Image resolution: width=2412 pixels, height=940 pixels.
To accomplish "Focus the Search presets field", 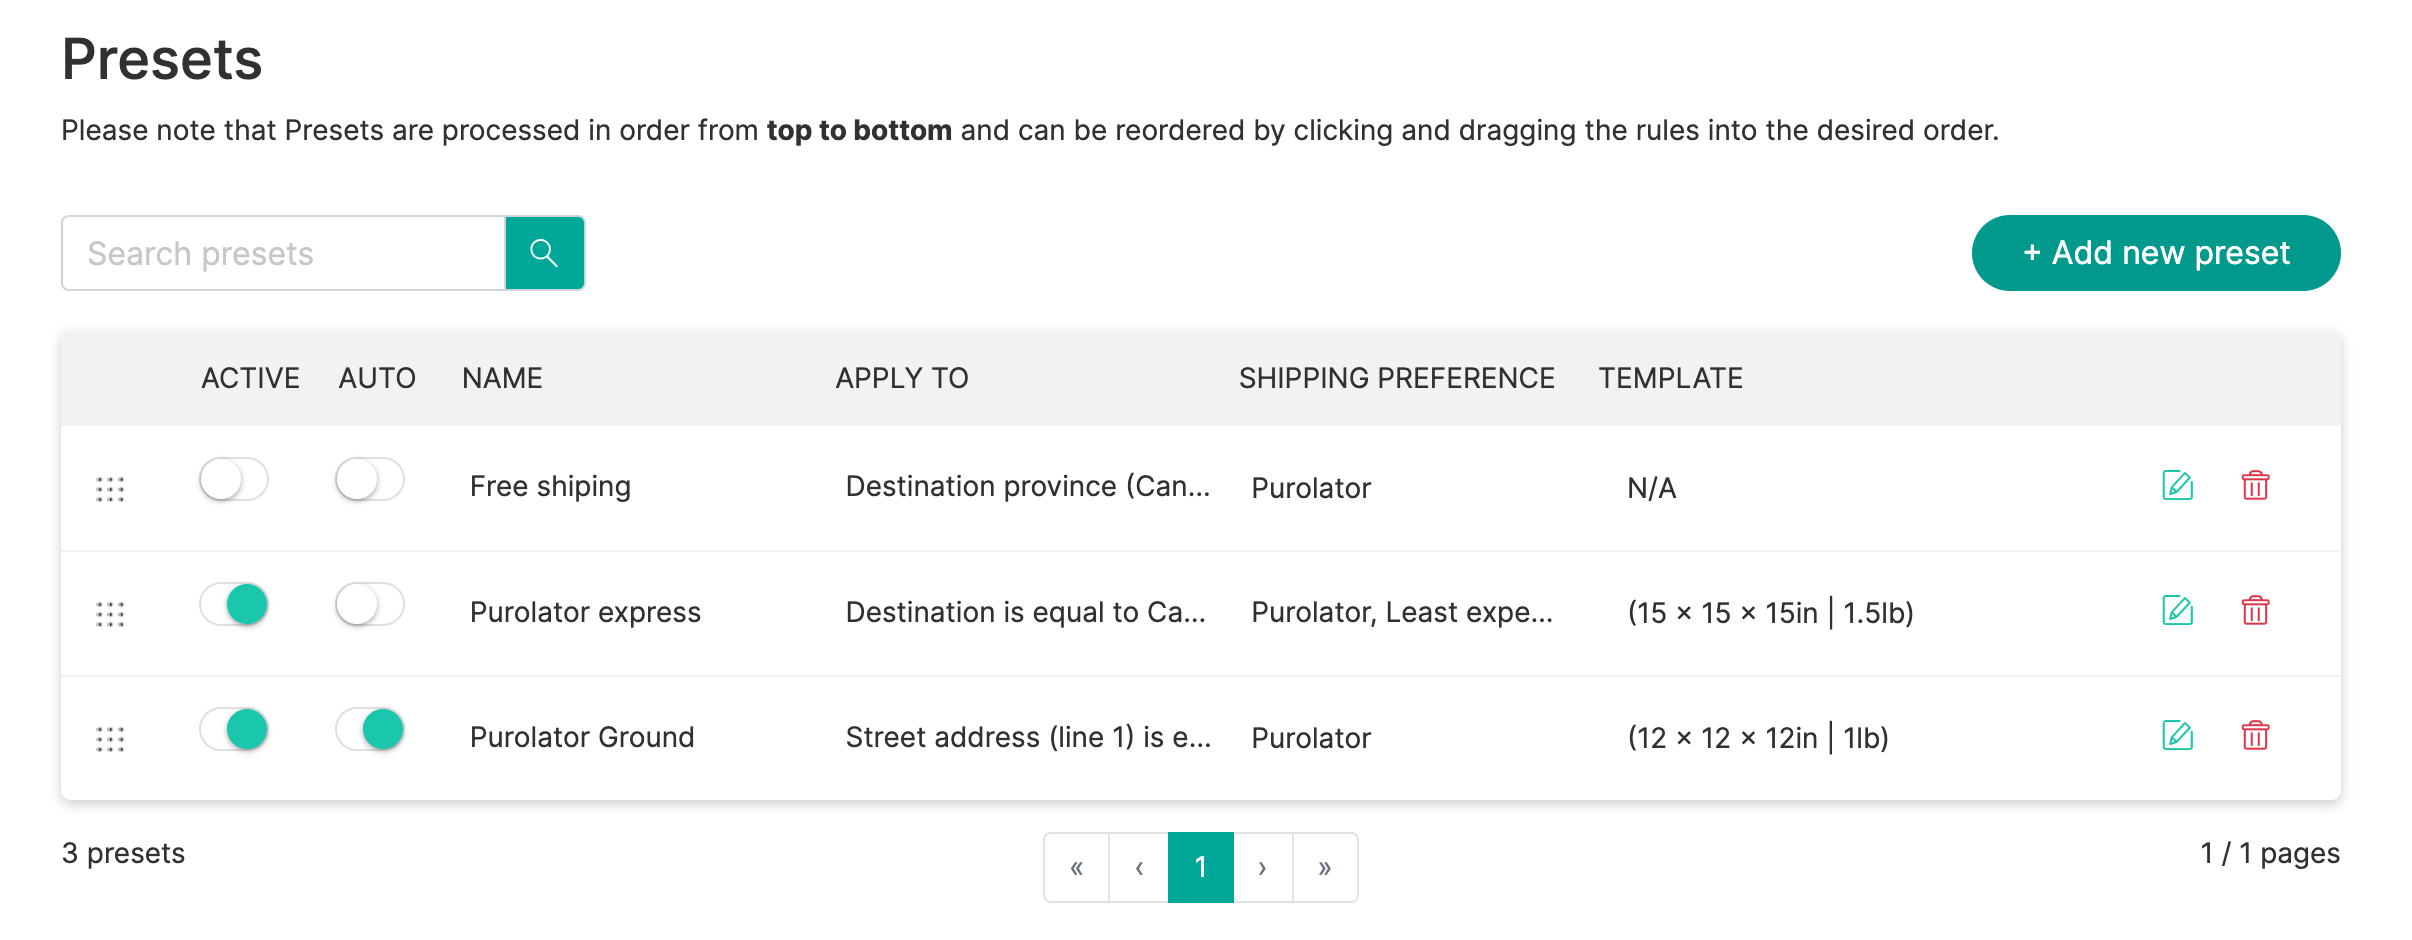I will click(284, 253).
